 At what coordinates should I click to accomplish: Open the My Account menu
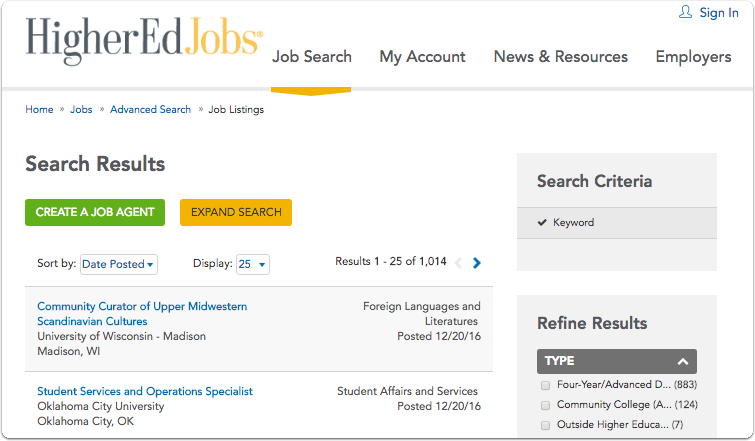tap(422, 57)
